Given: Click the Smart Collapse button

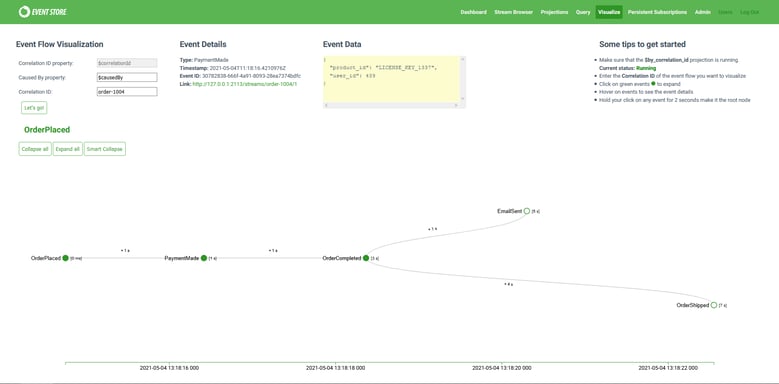Looking at the screenshot, I should point(104,149).
